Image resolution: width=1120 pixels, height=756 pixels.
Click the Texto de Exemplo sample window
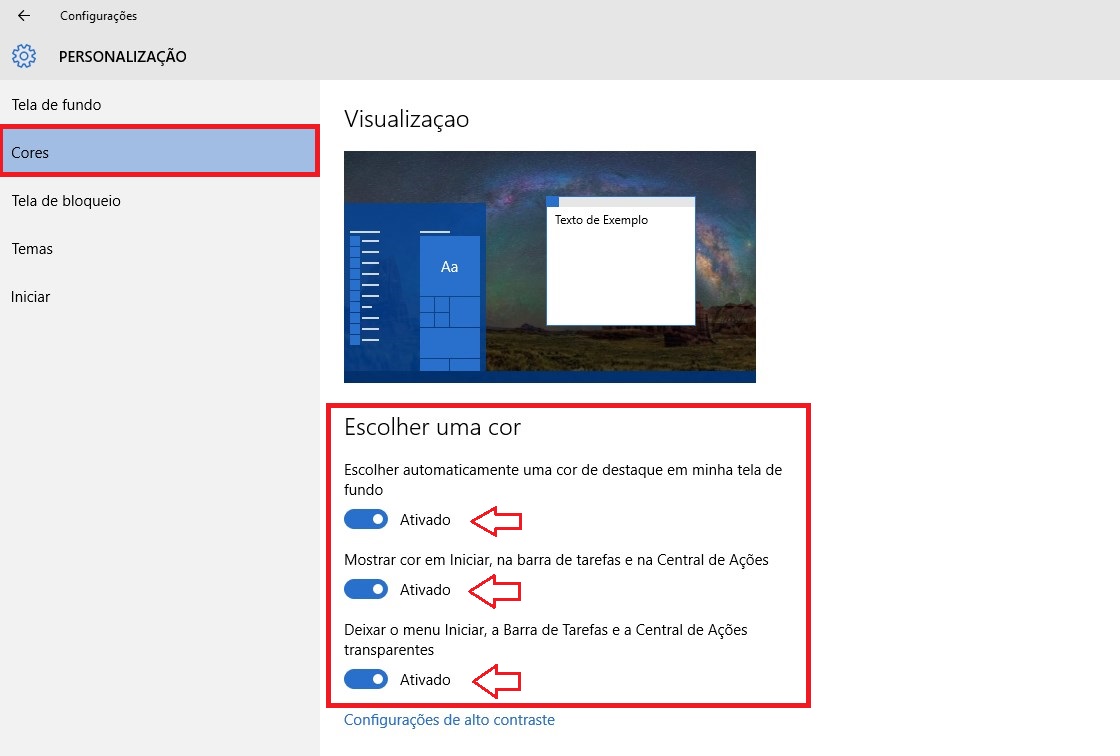pos(621,262)
